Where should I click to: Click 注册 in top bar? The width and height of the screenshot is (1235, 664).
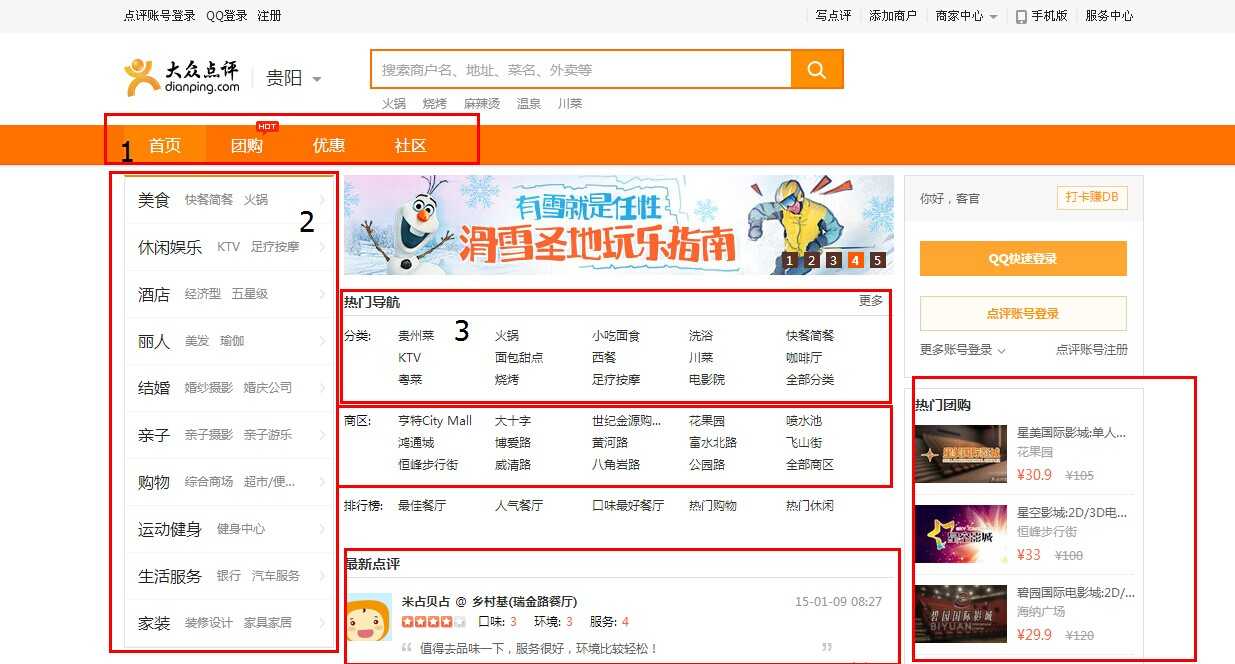(x=269, y=16)
